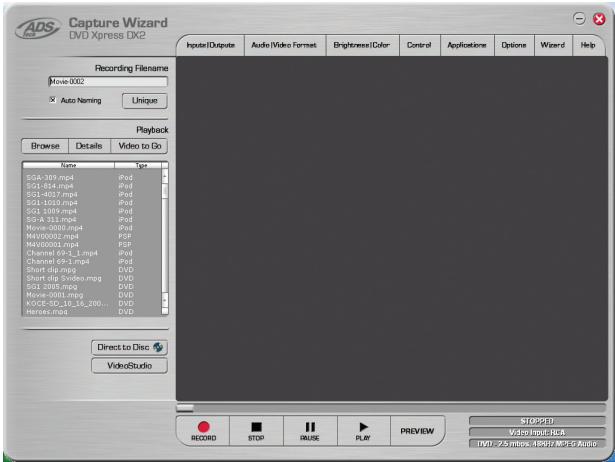The height and width of the screenshot is (462, 615).
Task: Click the ADS logo icon
Action: (x=38, y=28)
